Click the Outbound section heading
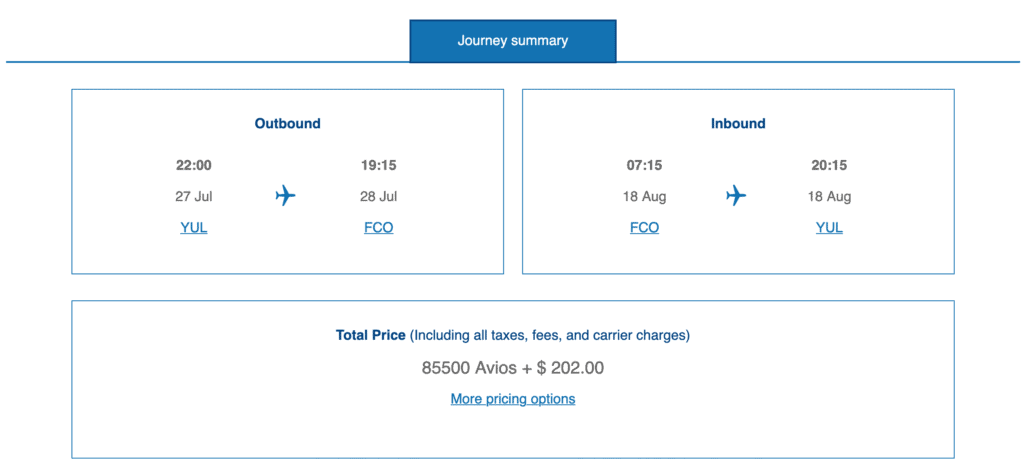Viewport: 1024px width, 472px height. pyautogui.click(x=287, y=124)
